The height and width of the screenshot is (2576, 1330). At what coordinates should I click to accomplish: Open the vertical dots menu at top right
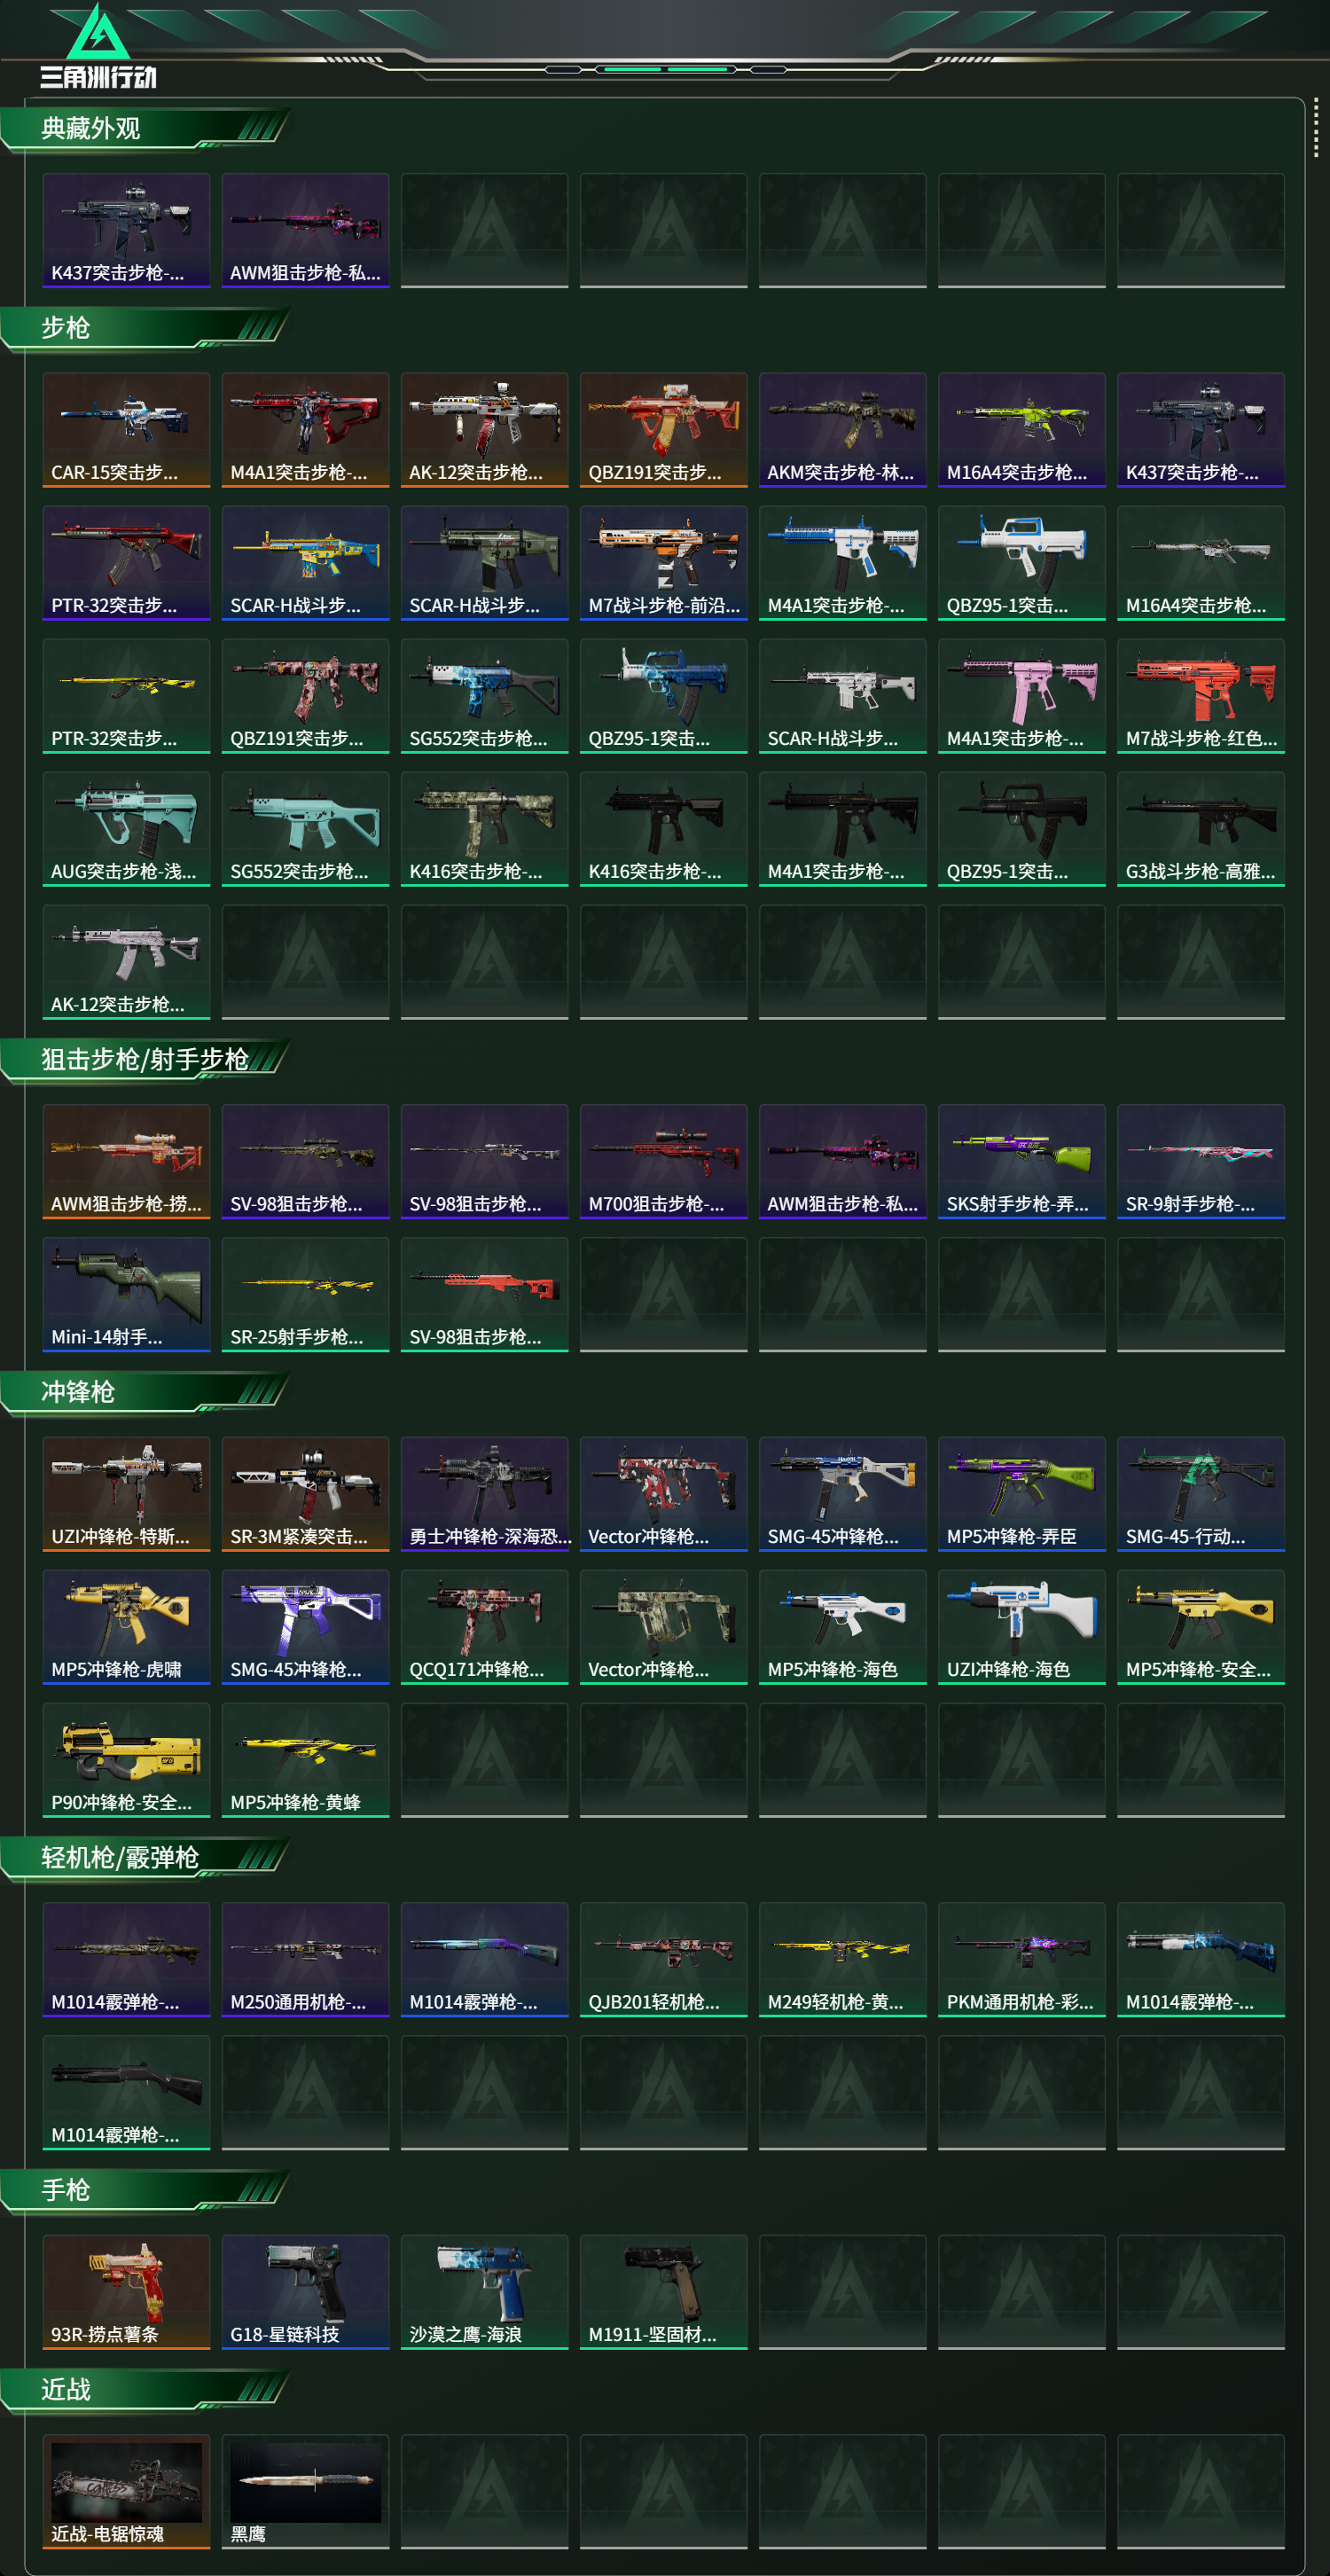tap(1316, 127)
